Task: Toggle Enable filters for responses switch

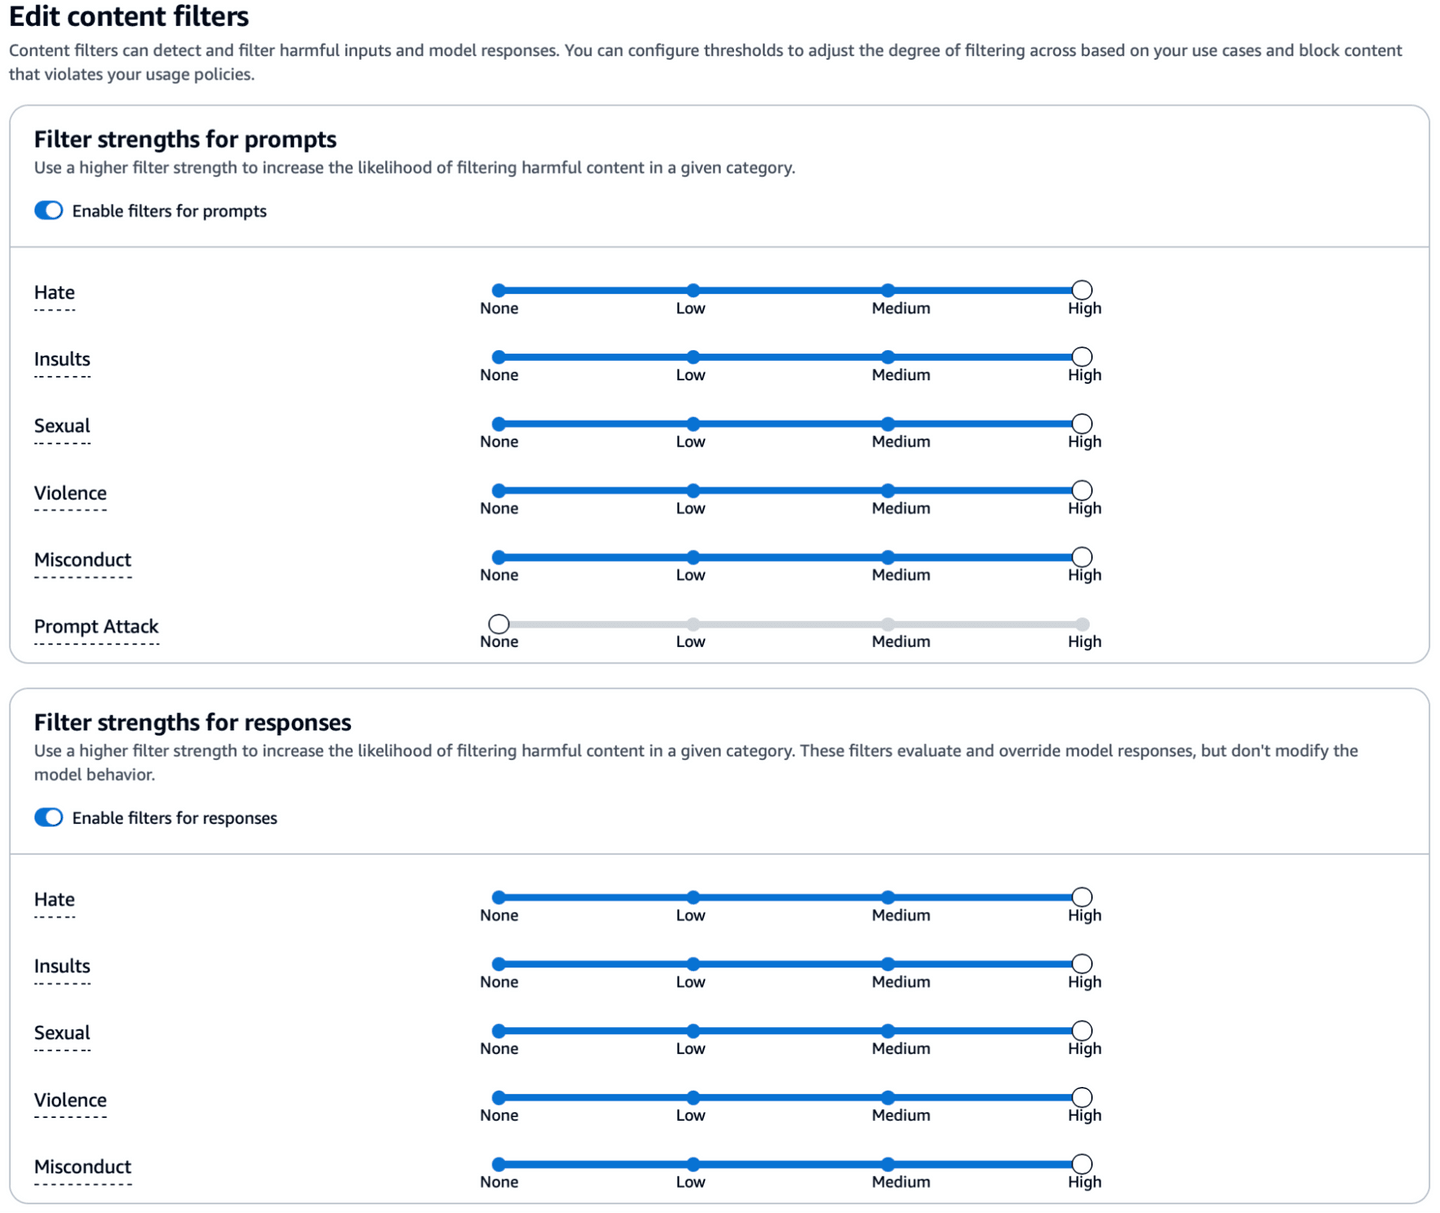Action: (x=48, y=818)
